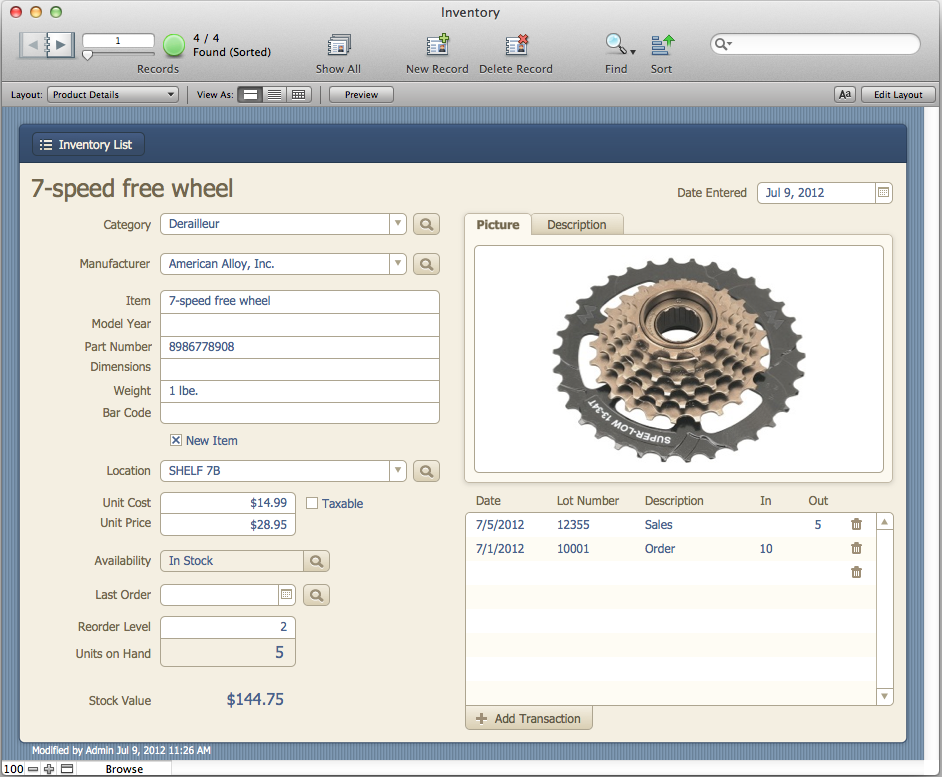Switch to the Picture tab
Viewport: 942px width, 777px height.
[x=498, y=225]
